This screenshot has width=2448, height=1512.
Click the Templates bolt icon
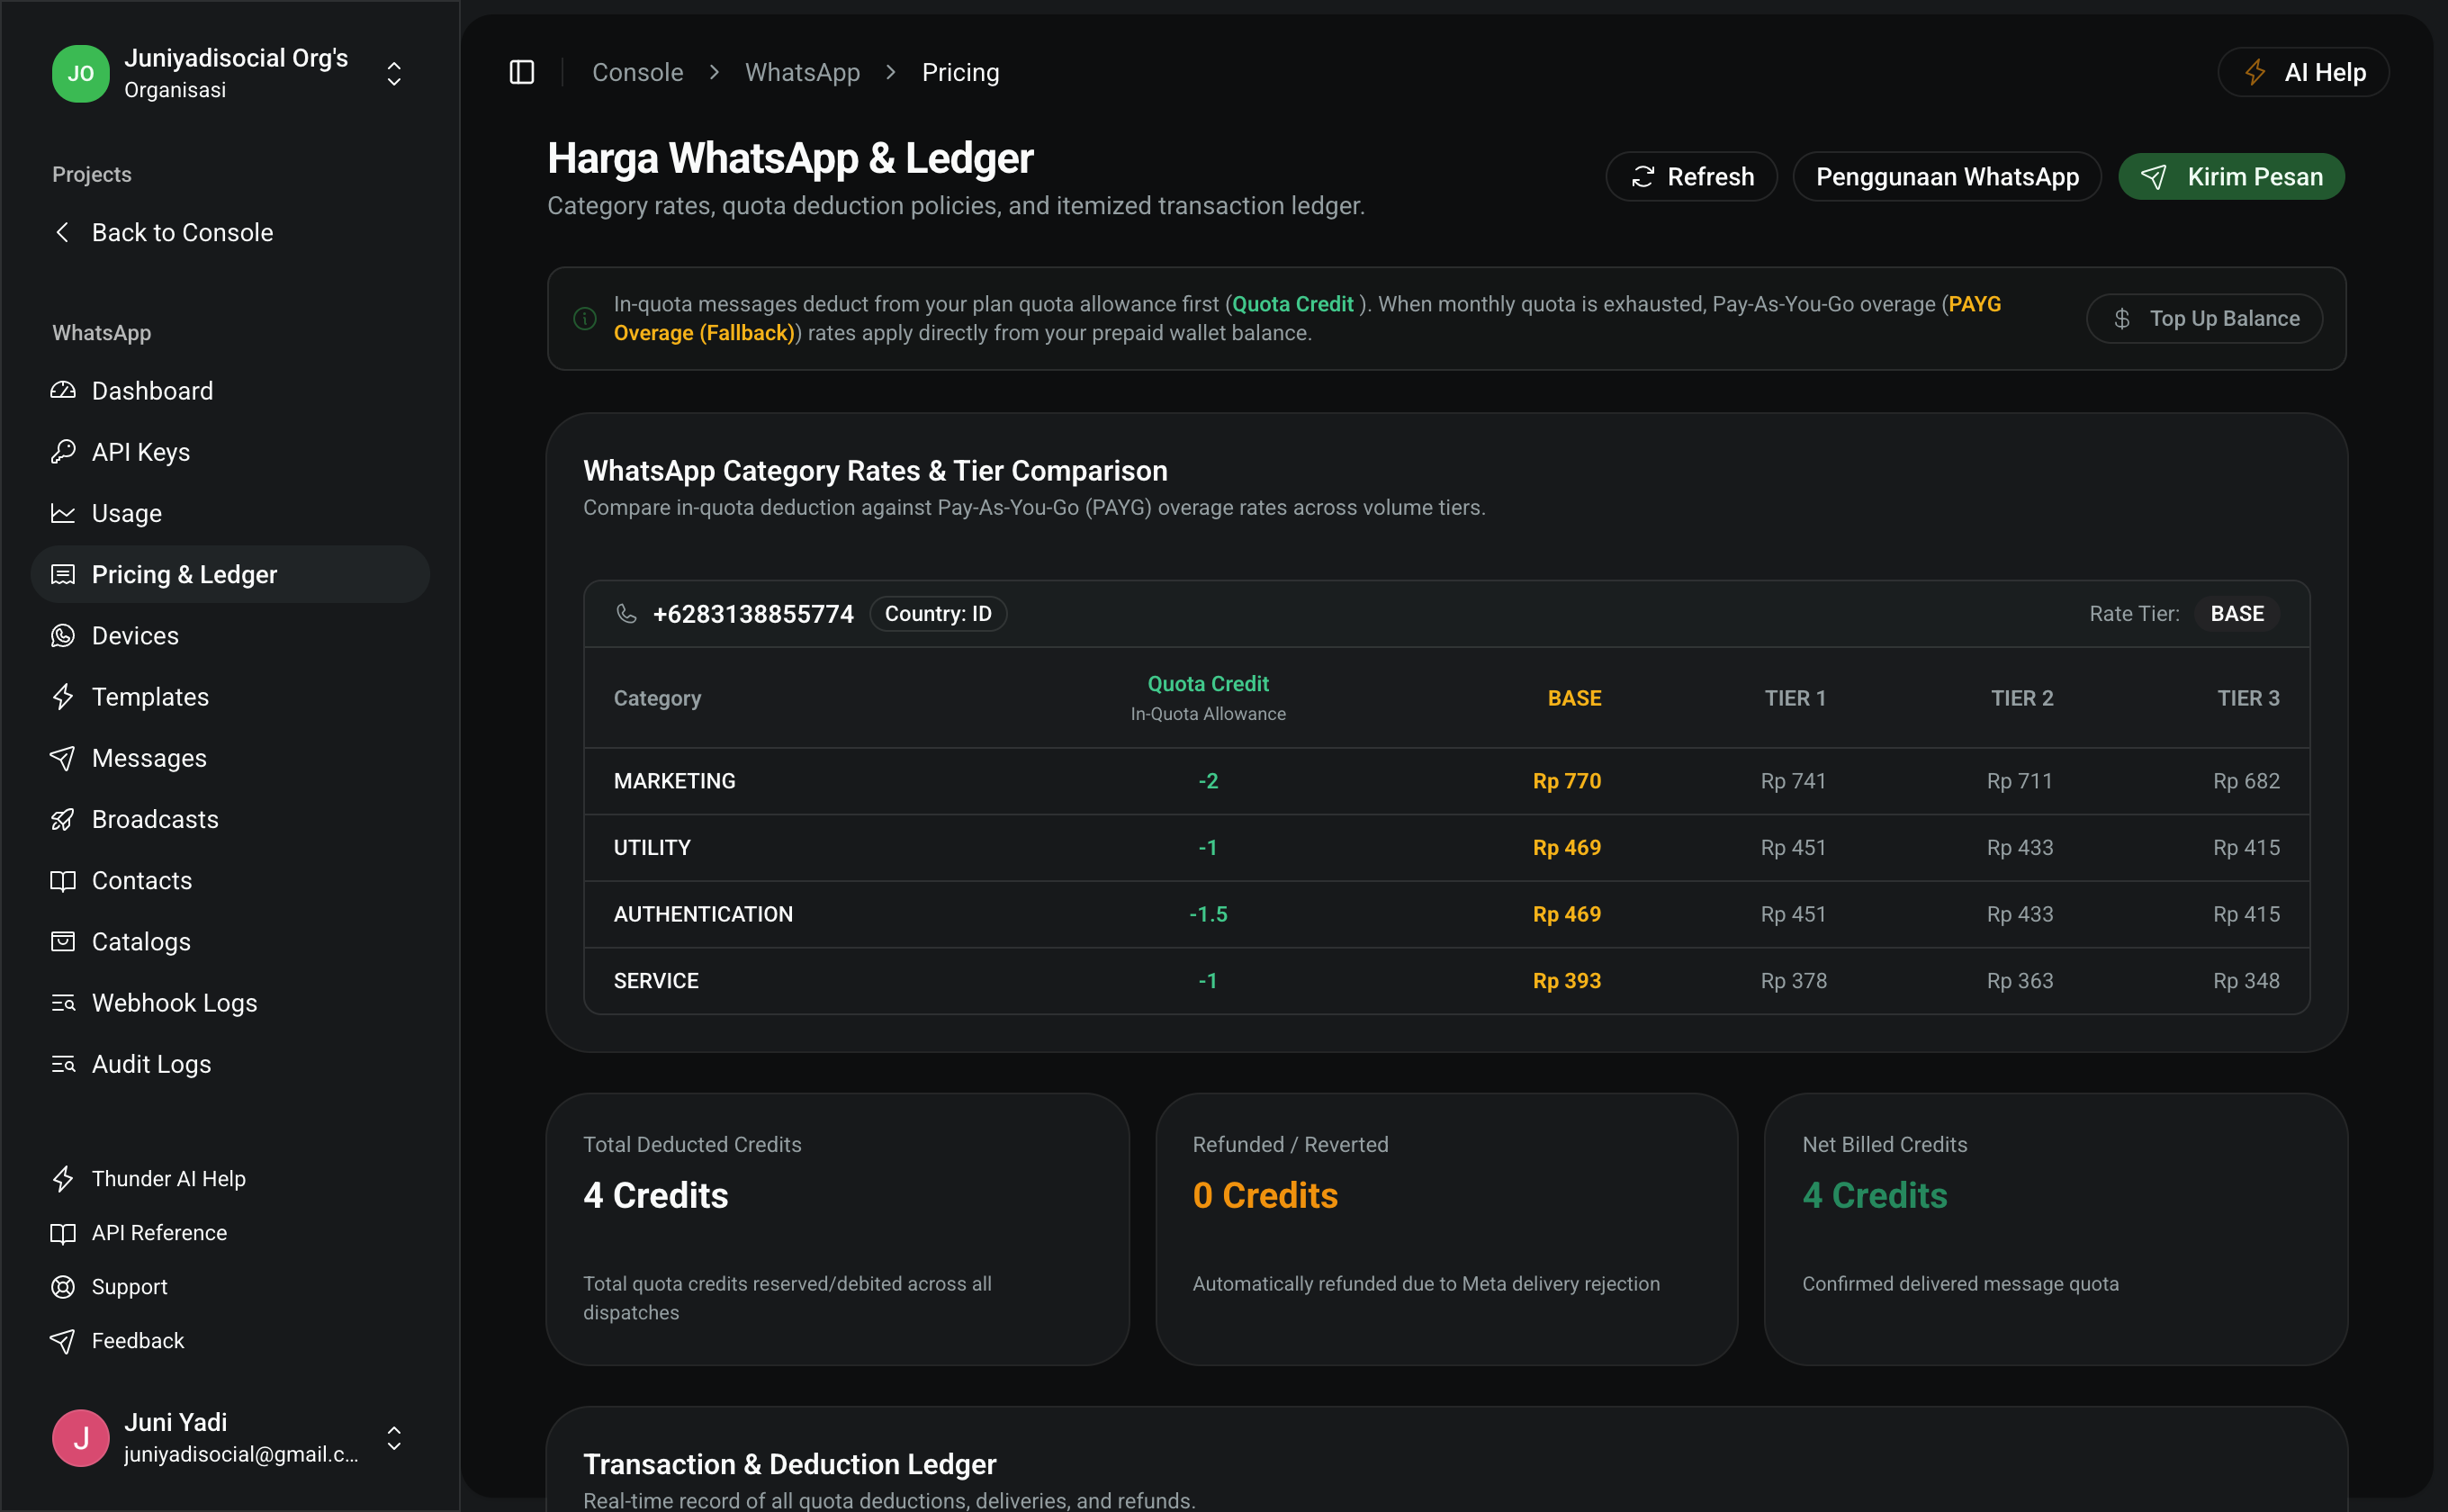pos(63,697)
